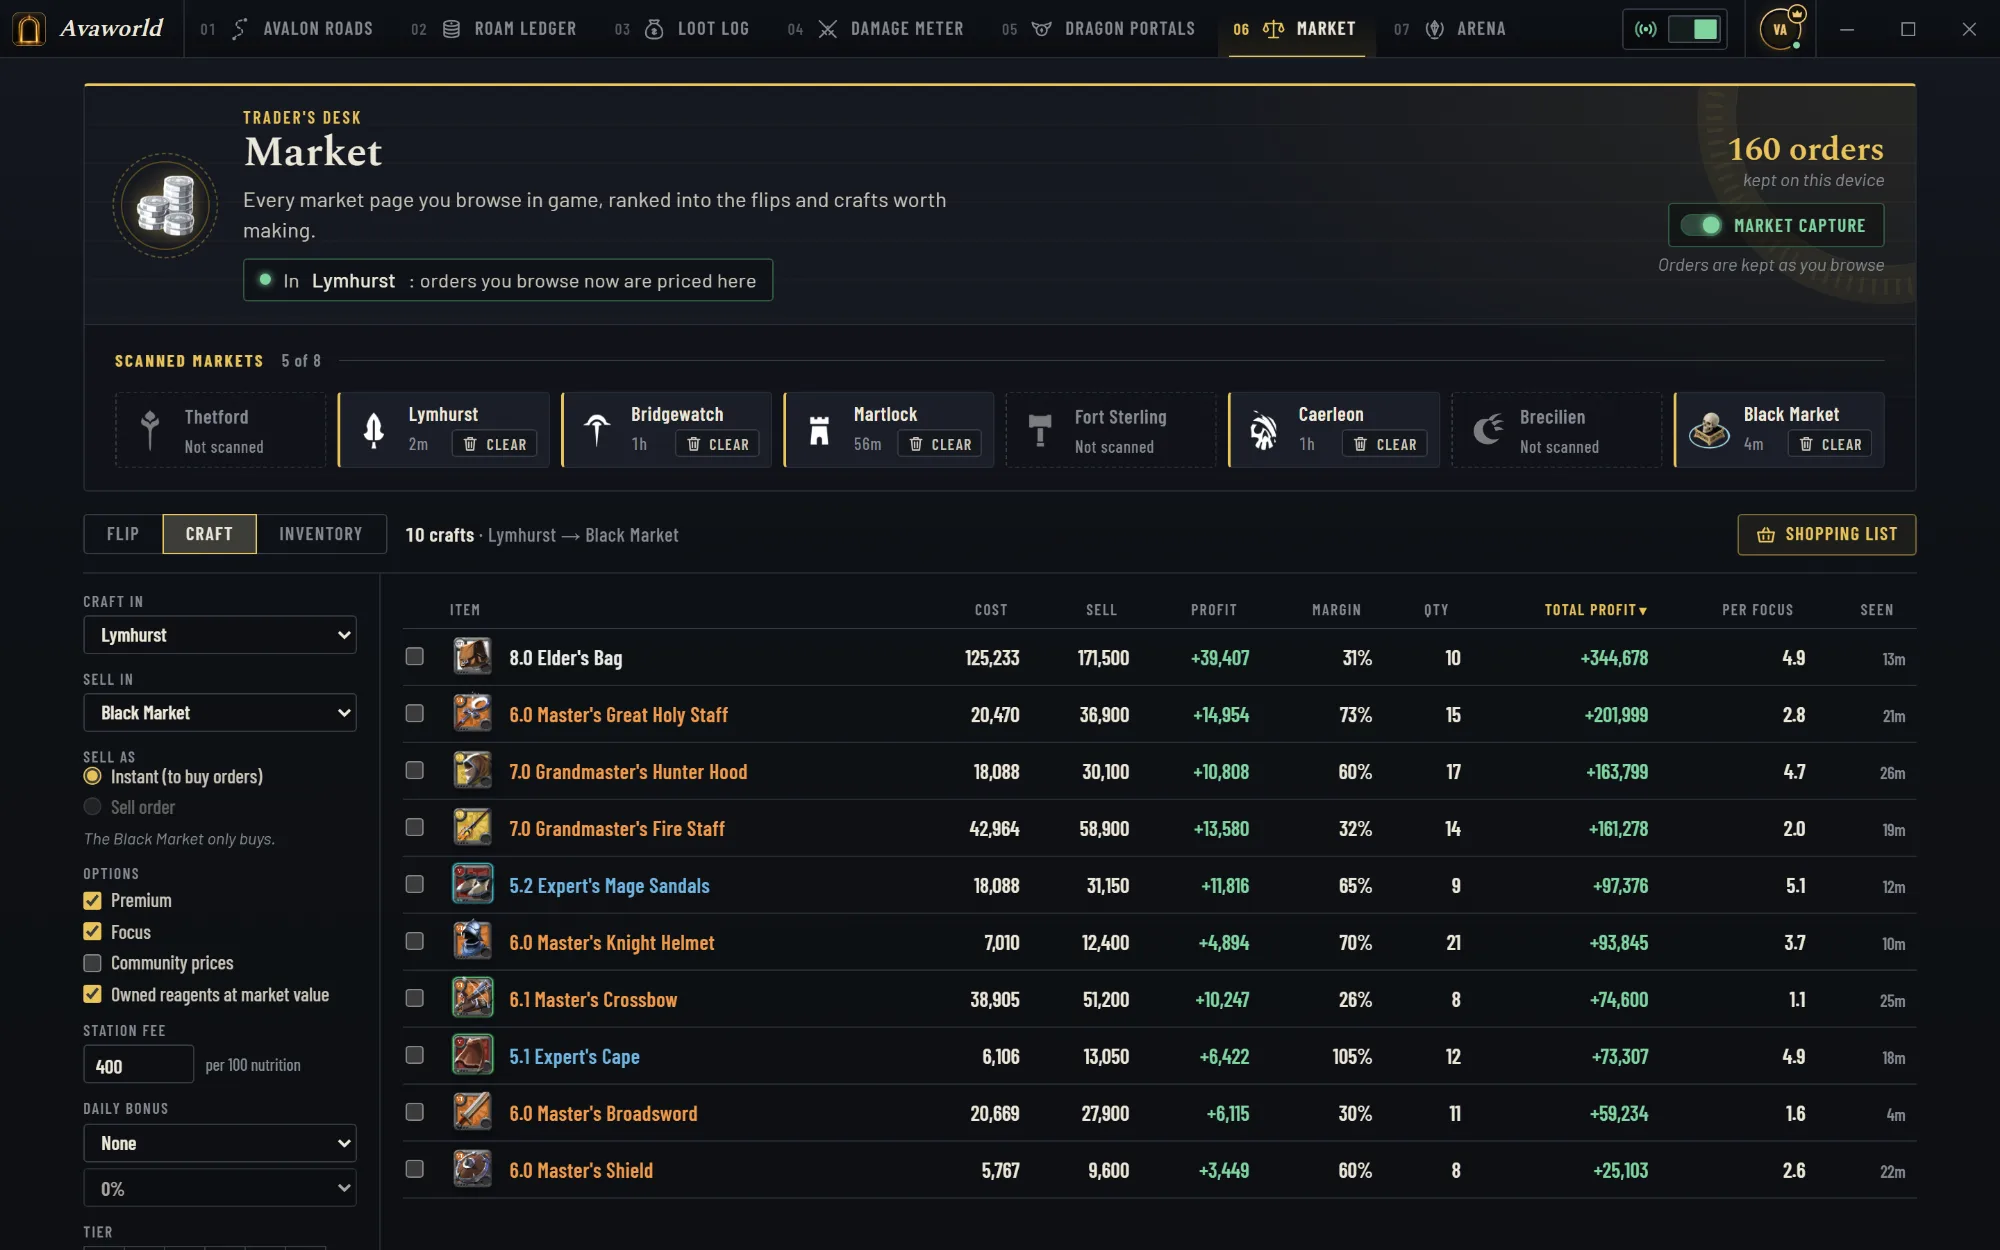Click the 8.0 Elder's Bag item icon

[x=473, y=657]
